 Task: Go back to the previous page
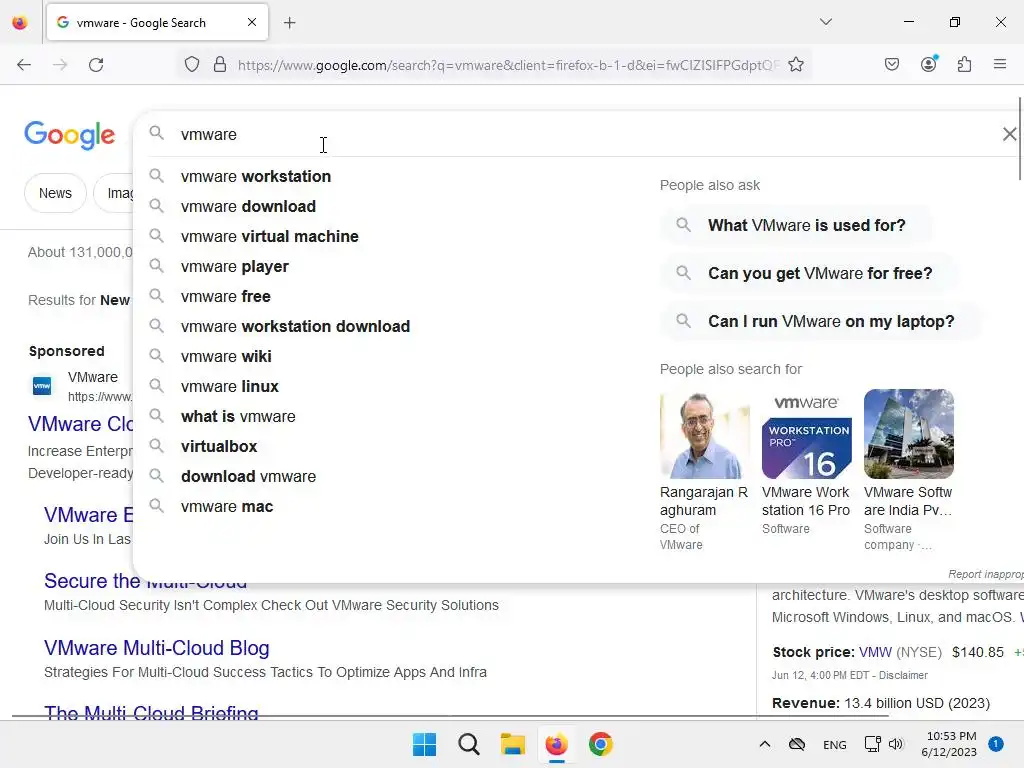pyautogui.click(x=24, y=65)
